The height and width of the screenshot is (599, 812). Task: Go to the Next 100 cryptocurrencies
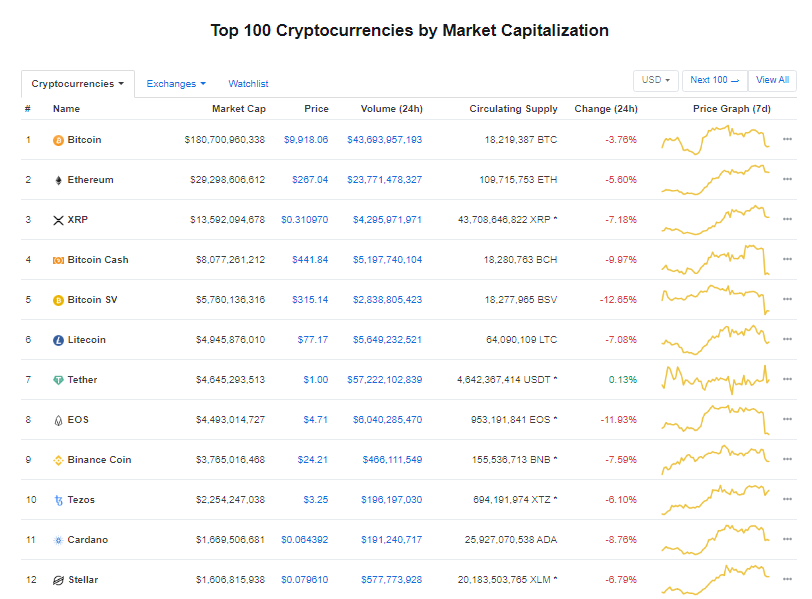click(715, 80)
